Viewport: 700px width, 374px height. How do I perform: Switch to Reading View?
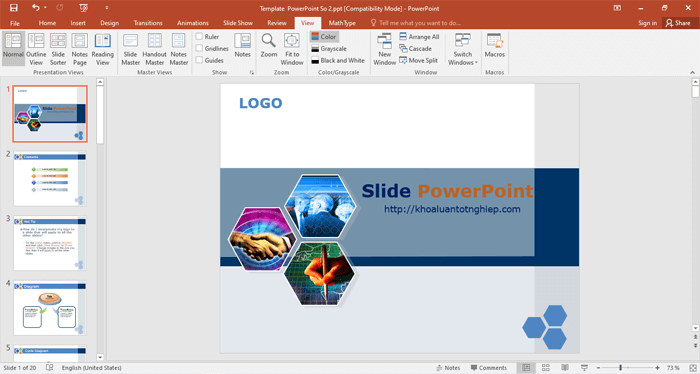103,49
